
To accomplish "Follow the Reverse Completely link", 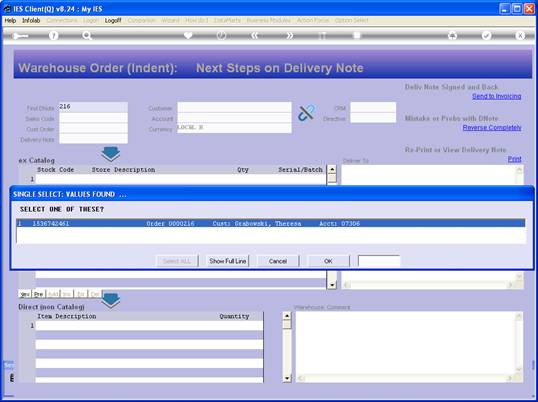I will 492,128.
